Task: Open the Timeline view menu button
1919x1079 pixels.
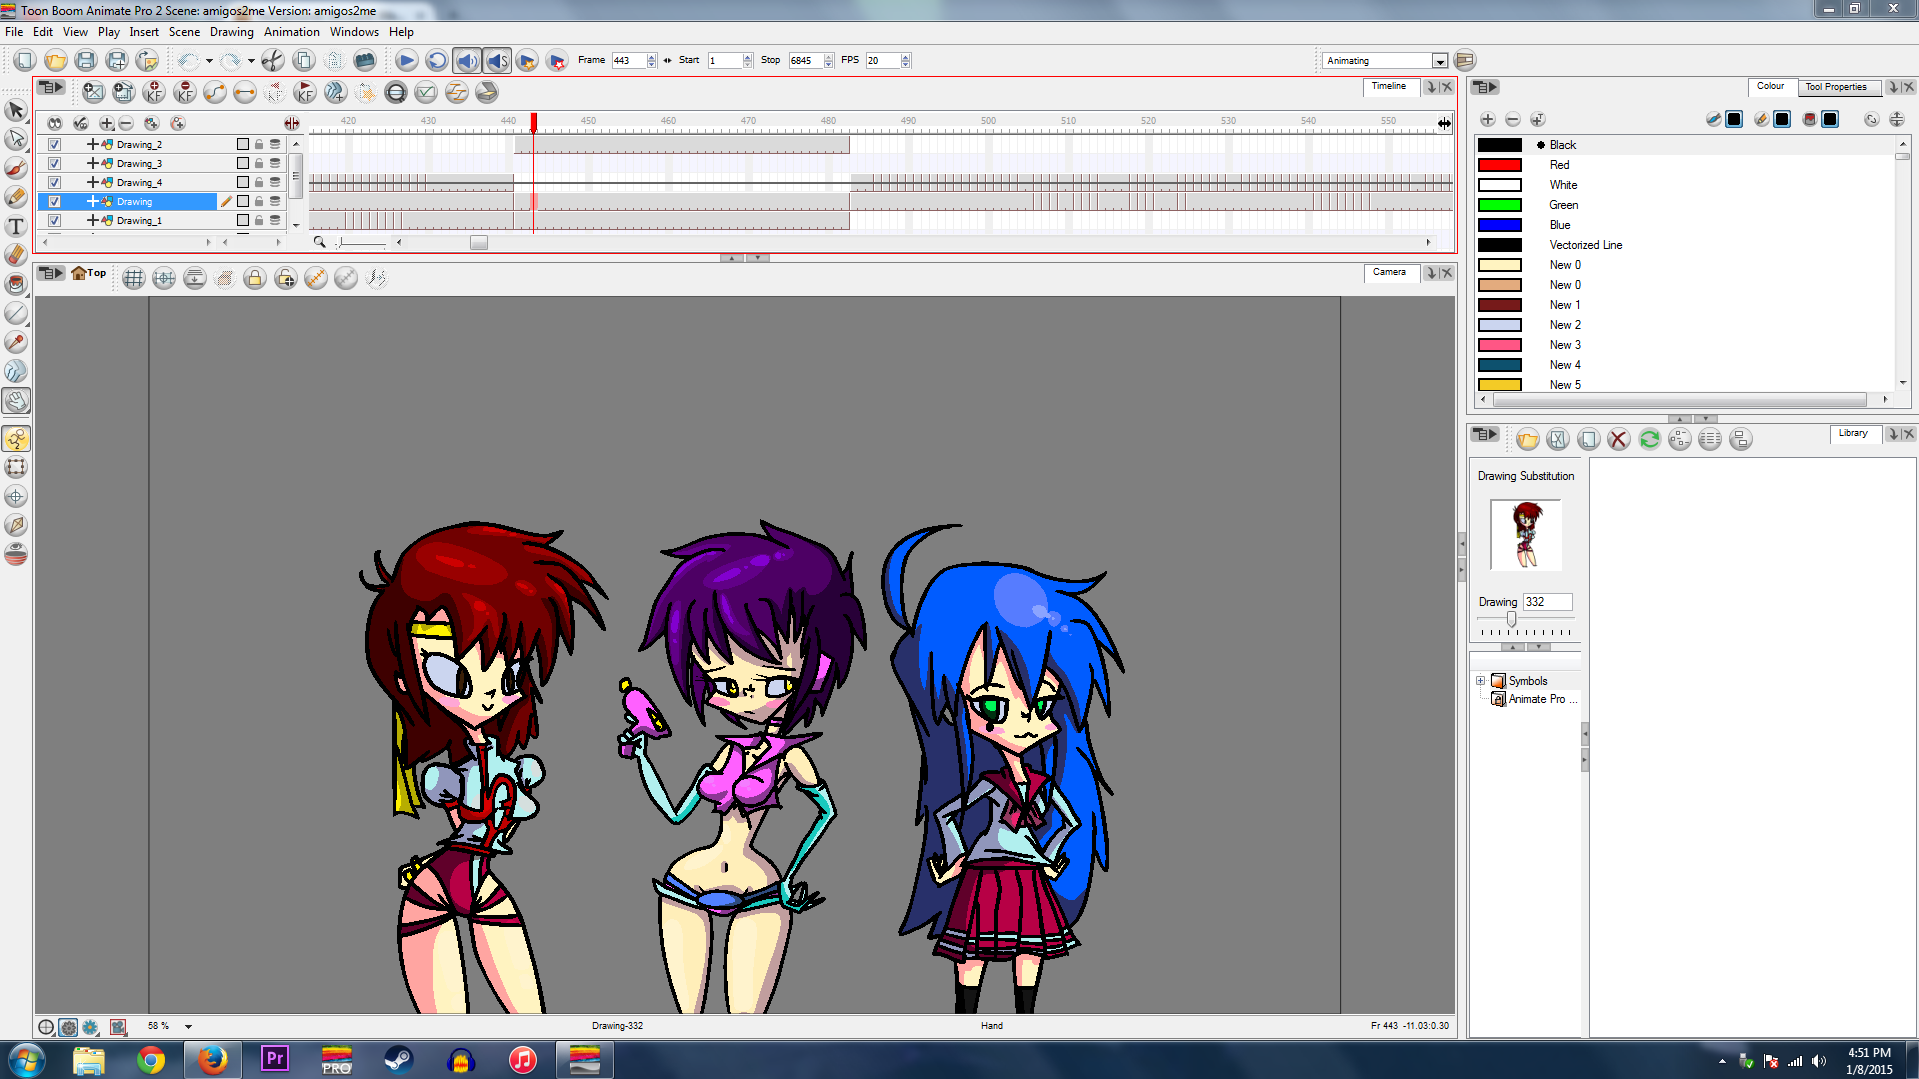Action: (51, 88)
